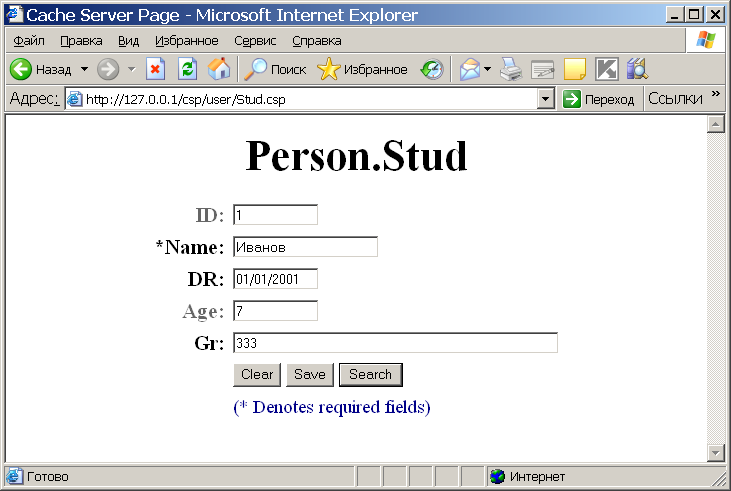
Task: Click the Clear button
Action: pyautogui.click(x=257, y=375)
